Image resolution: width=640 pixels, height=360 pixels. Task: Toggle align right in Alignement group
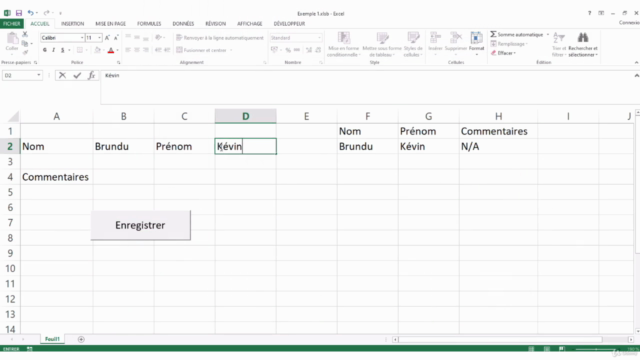(x=146, y=50)
